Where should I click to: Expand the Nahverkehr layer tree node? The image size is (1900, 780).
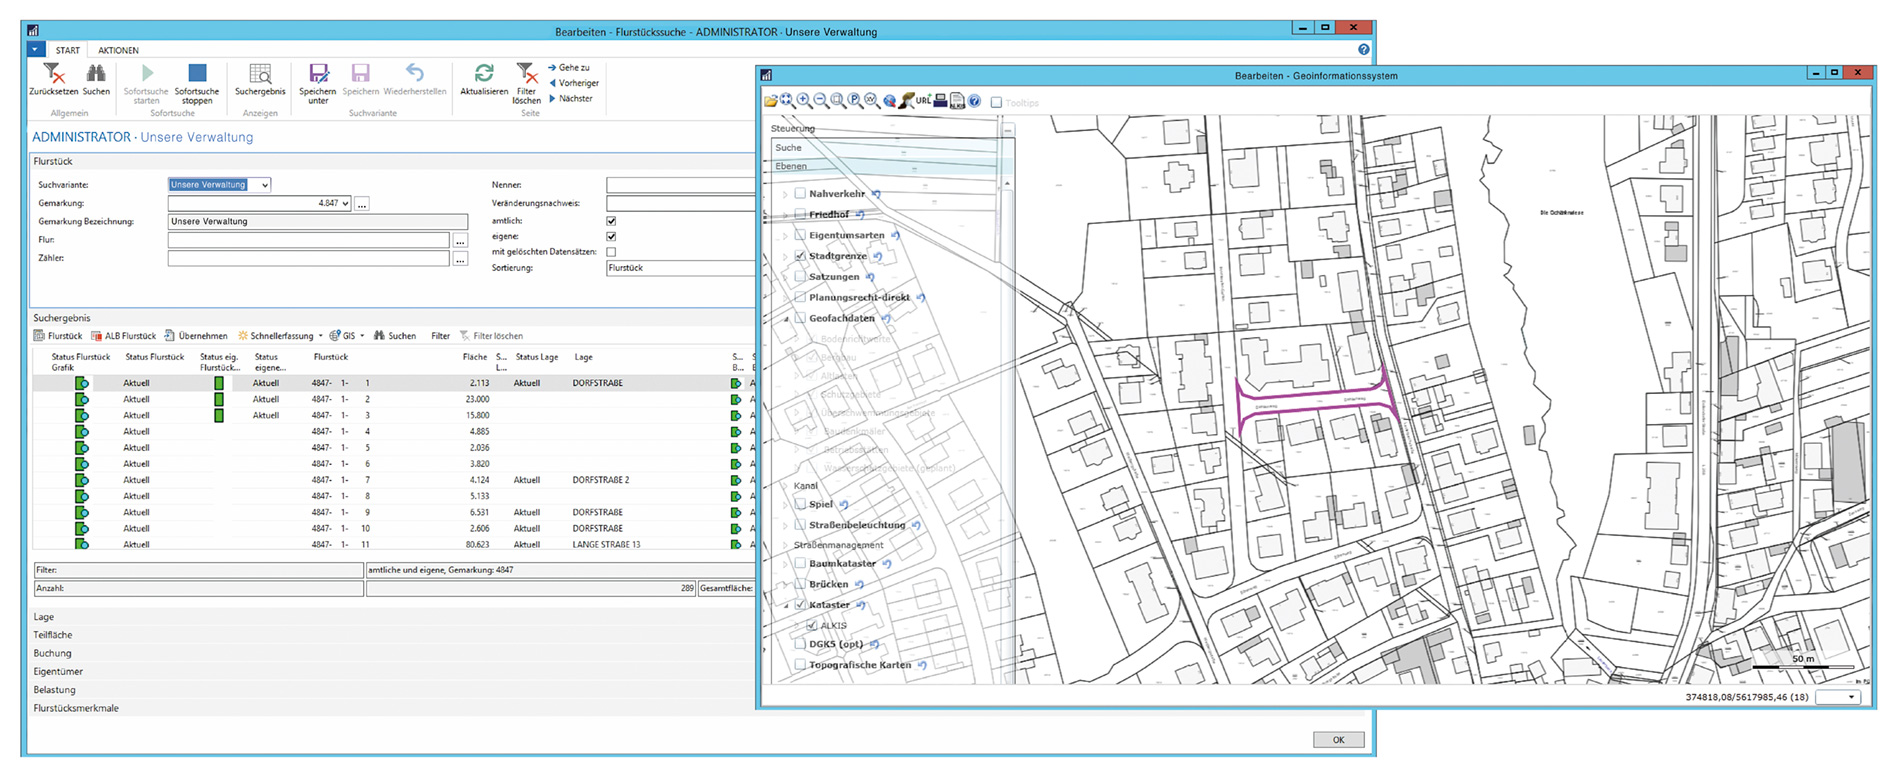(785, 194)
